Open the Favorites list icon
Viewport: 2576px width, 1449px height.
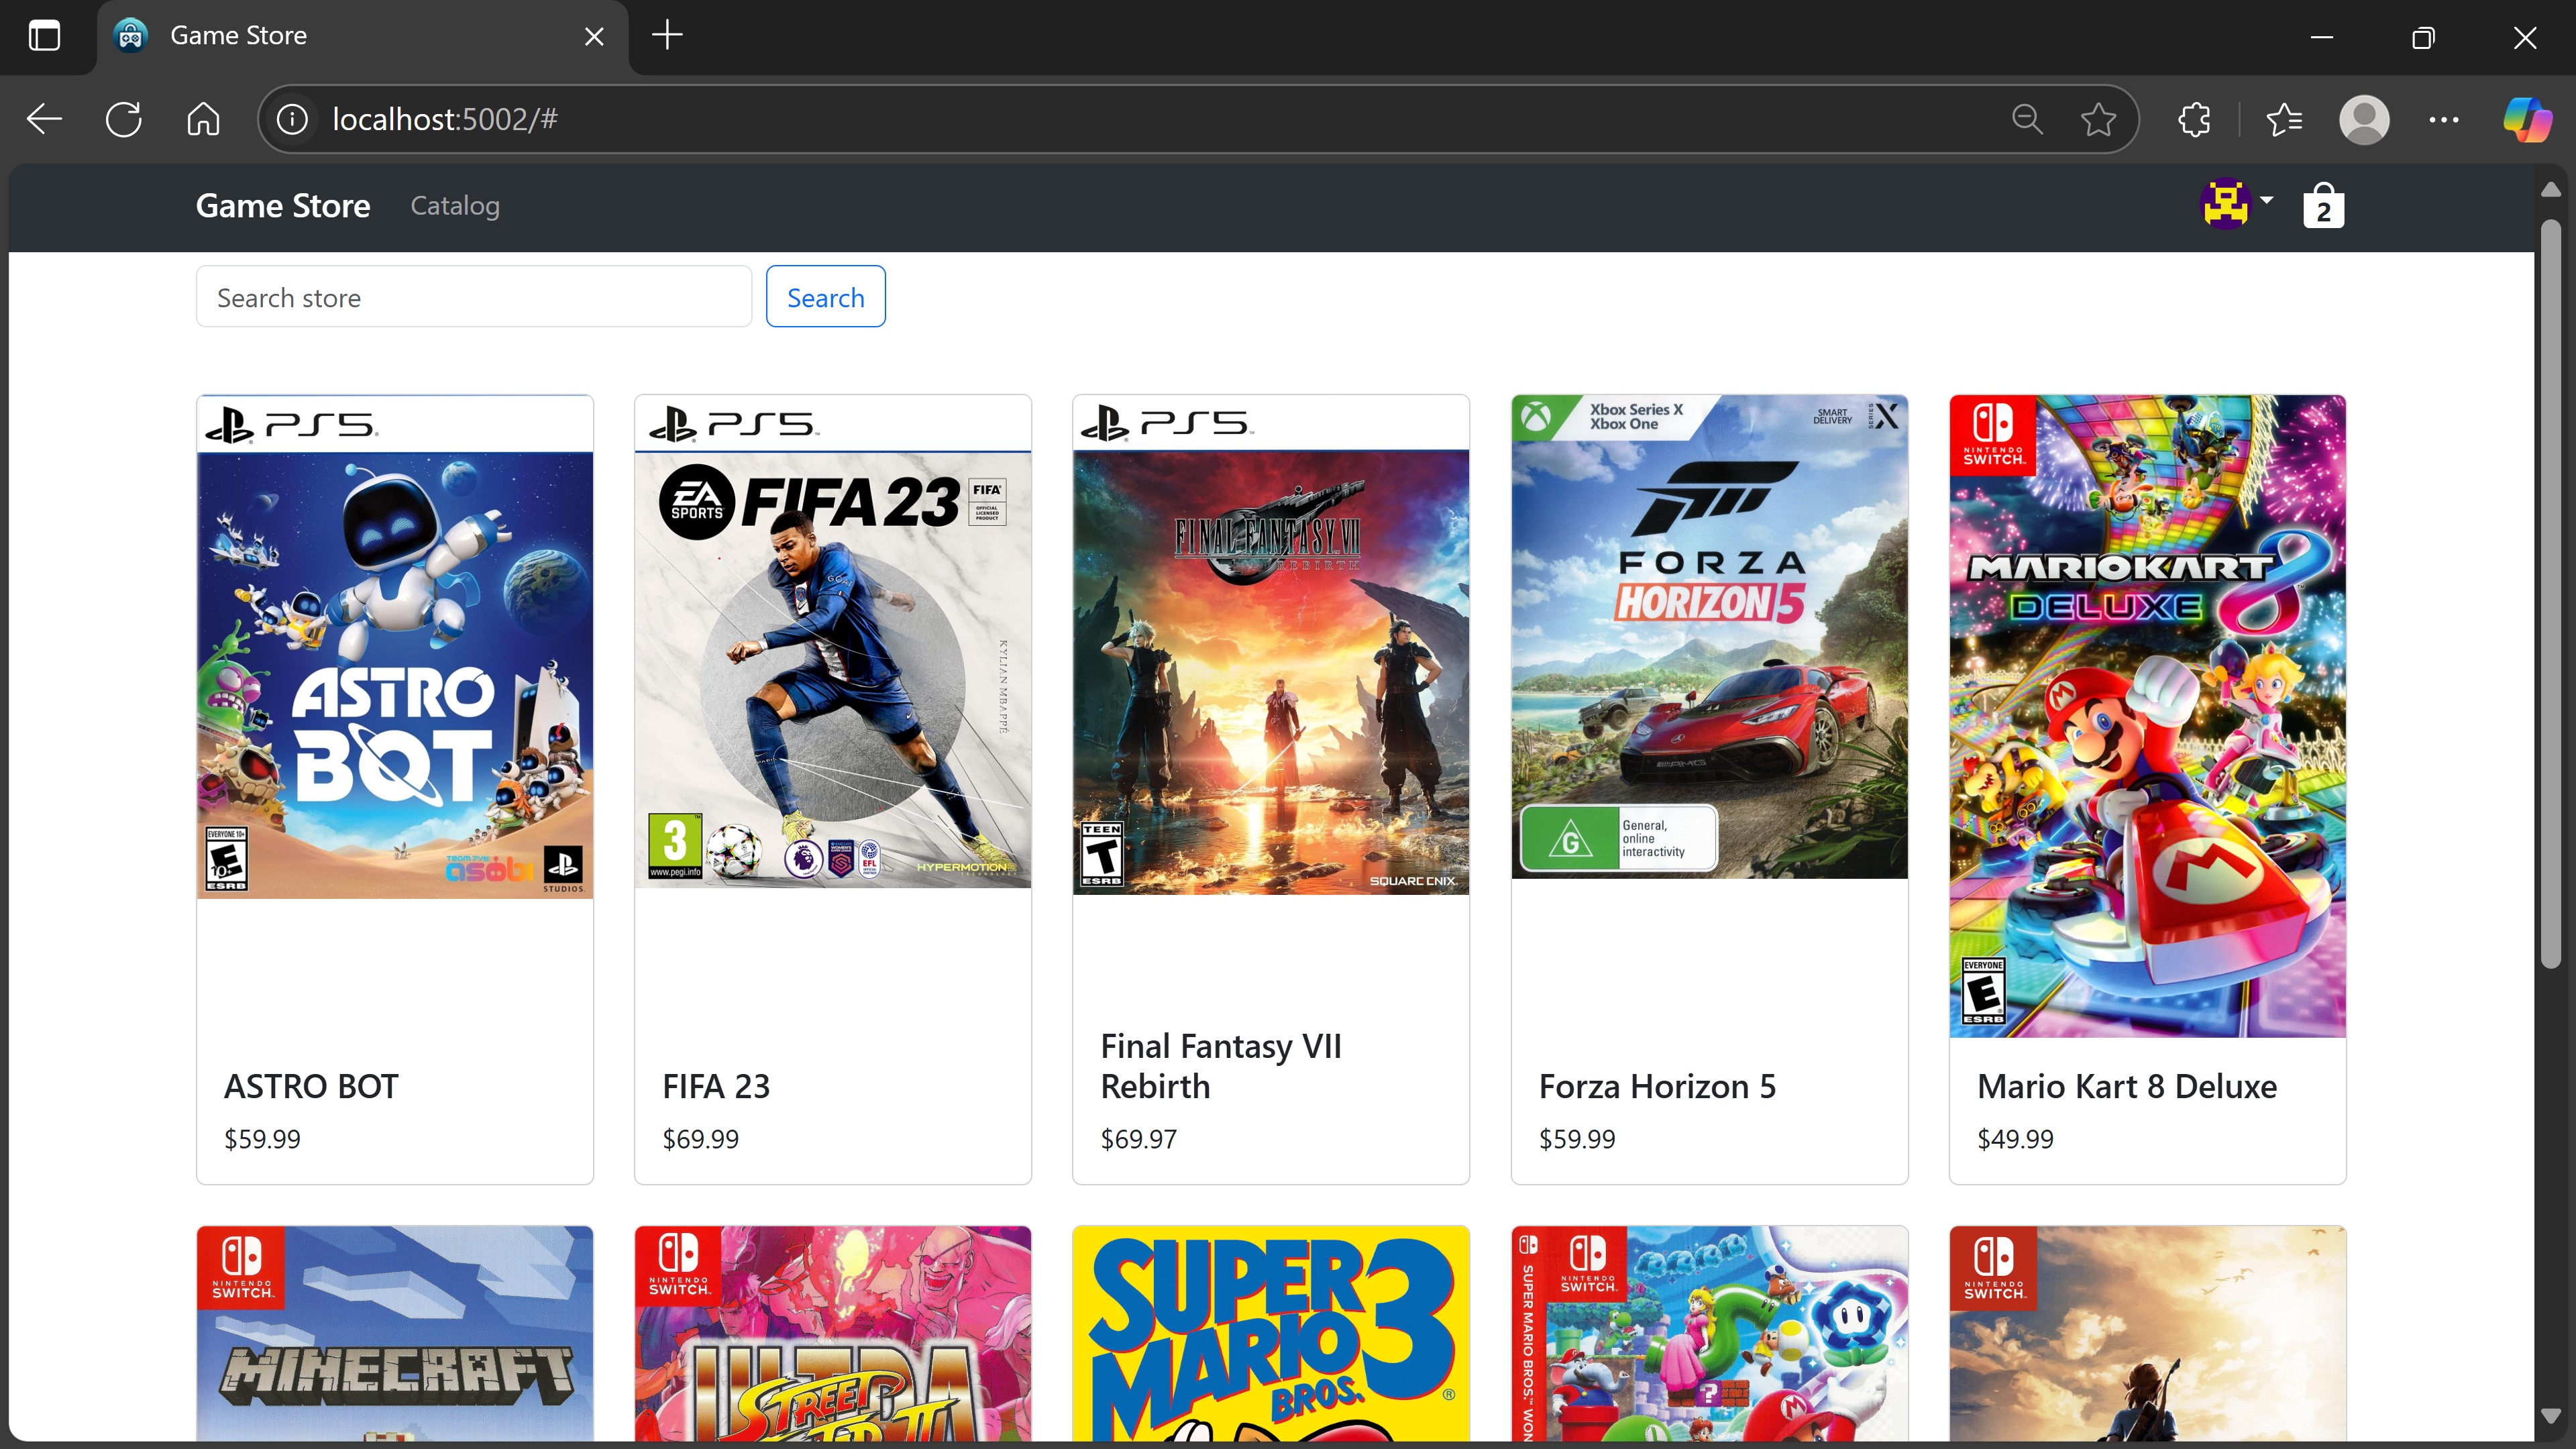[2284, 120]
